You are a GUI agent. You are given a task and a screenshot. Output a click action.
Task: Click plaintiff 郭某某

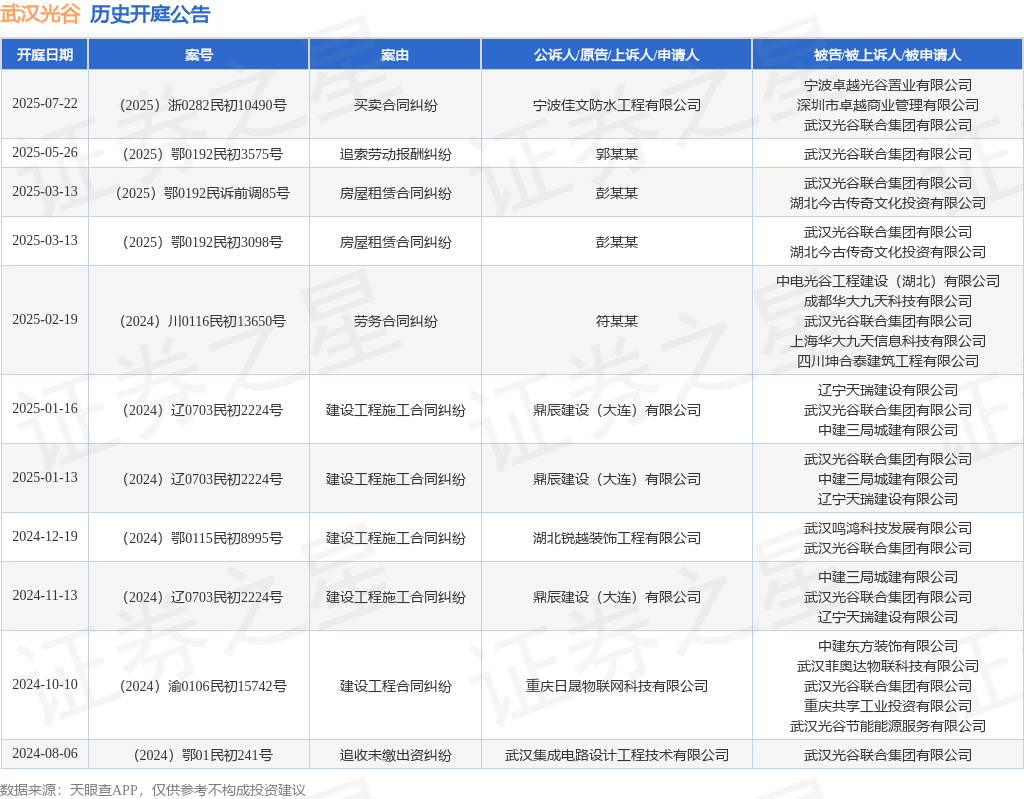(x=616, y=154)
